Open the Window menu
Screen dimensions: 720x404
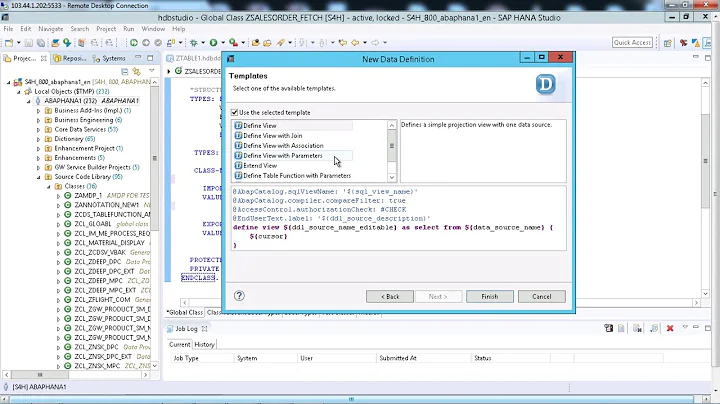pyautogui.click(x=153, y=28)
